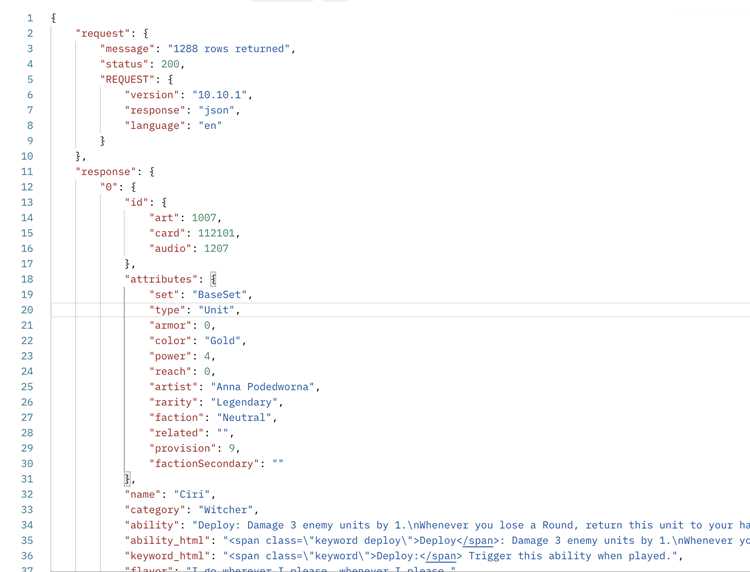Click the closing brace on line 9
750x572 pixels.
coord(102,141)
